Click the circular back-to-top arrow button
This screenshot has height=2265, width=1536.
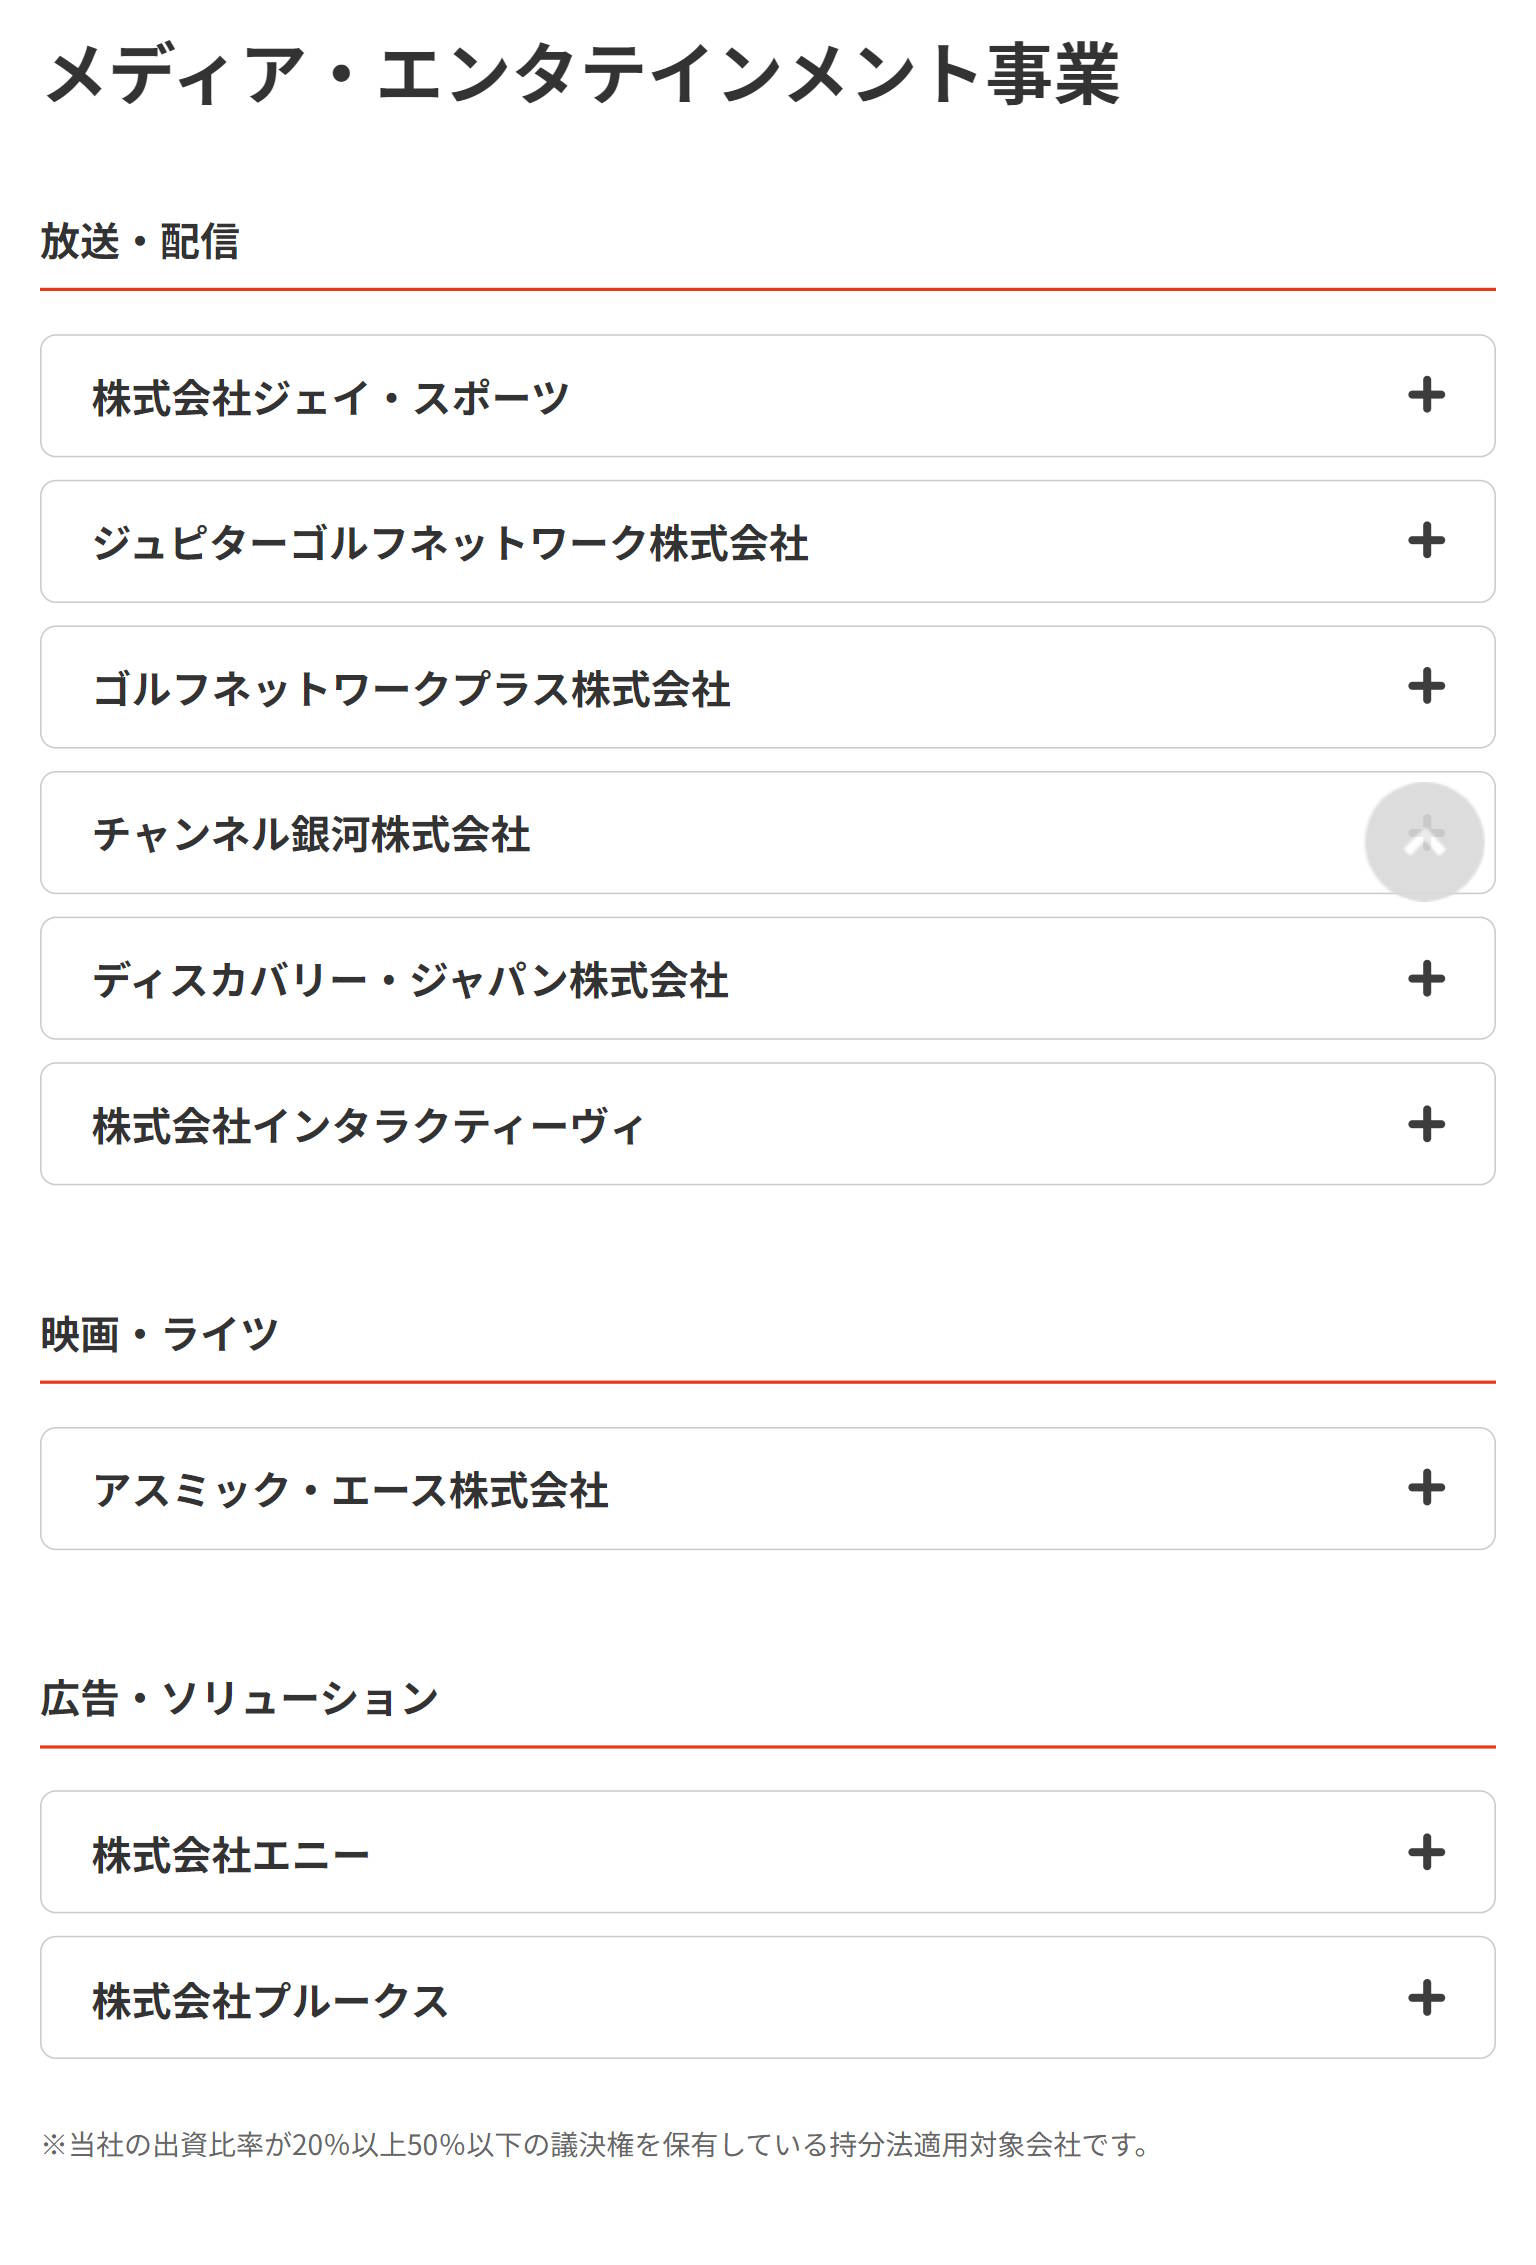(1424, 841)
